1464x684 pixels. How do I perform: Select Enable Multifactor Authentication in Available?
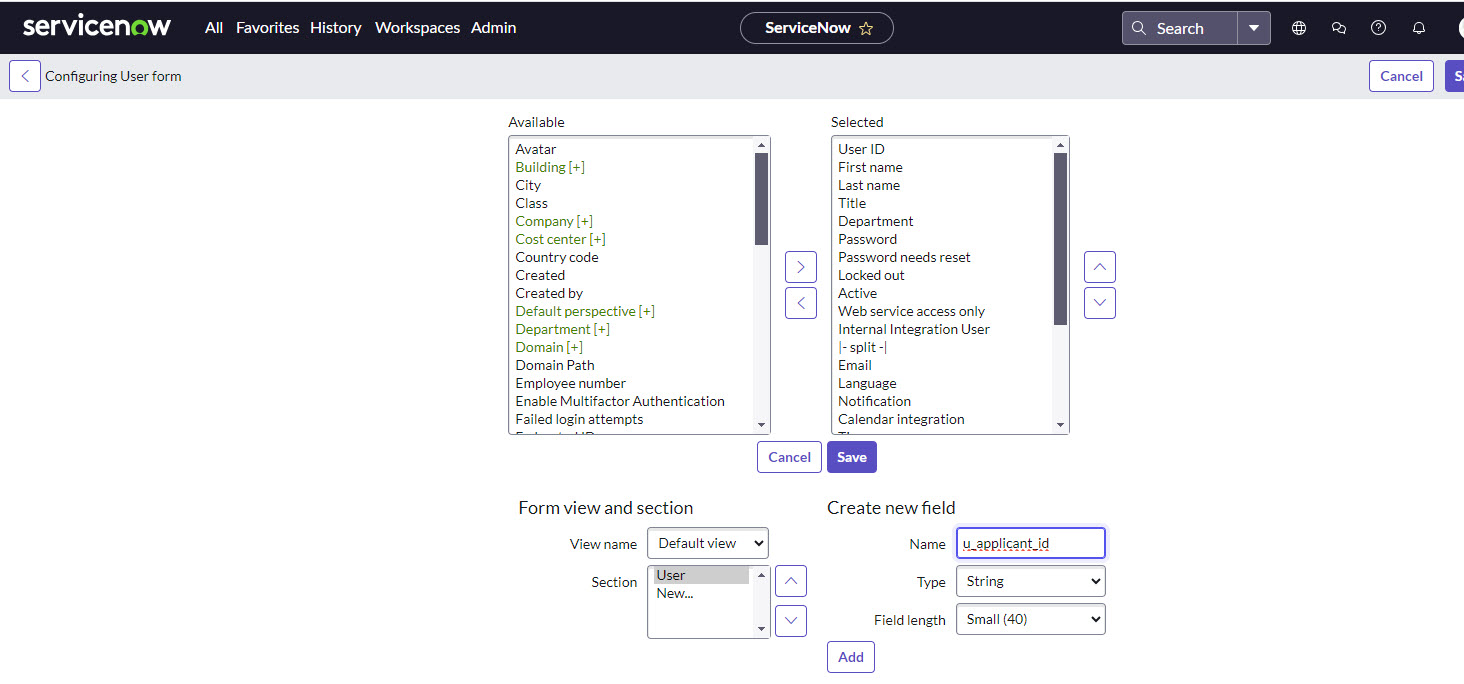tap(620, 401)
